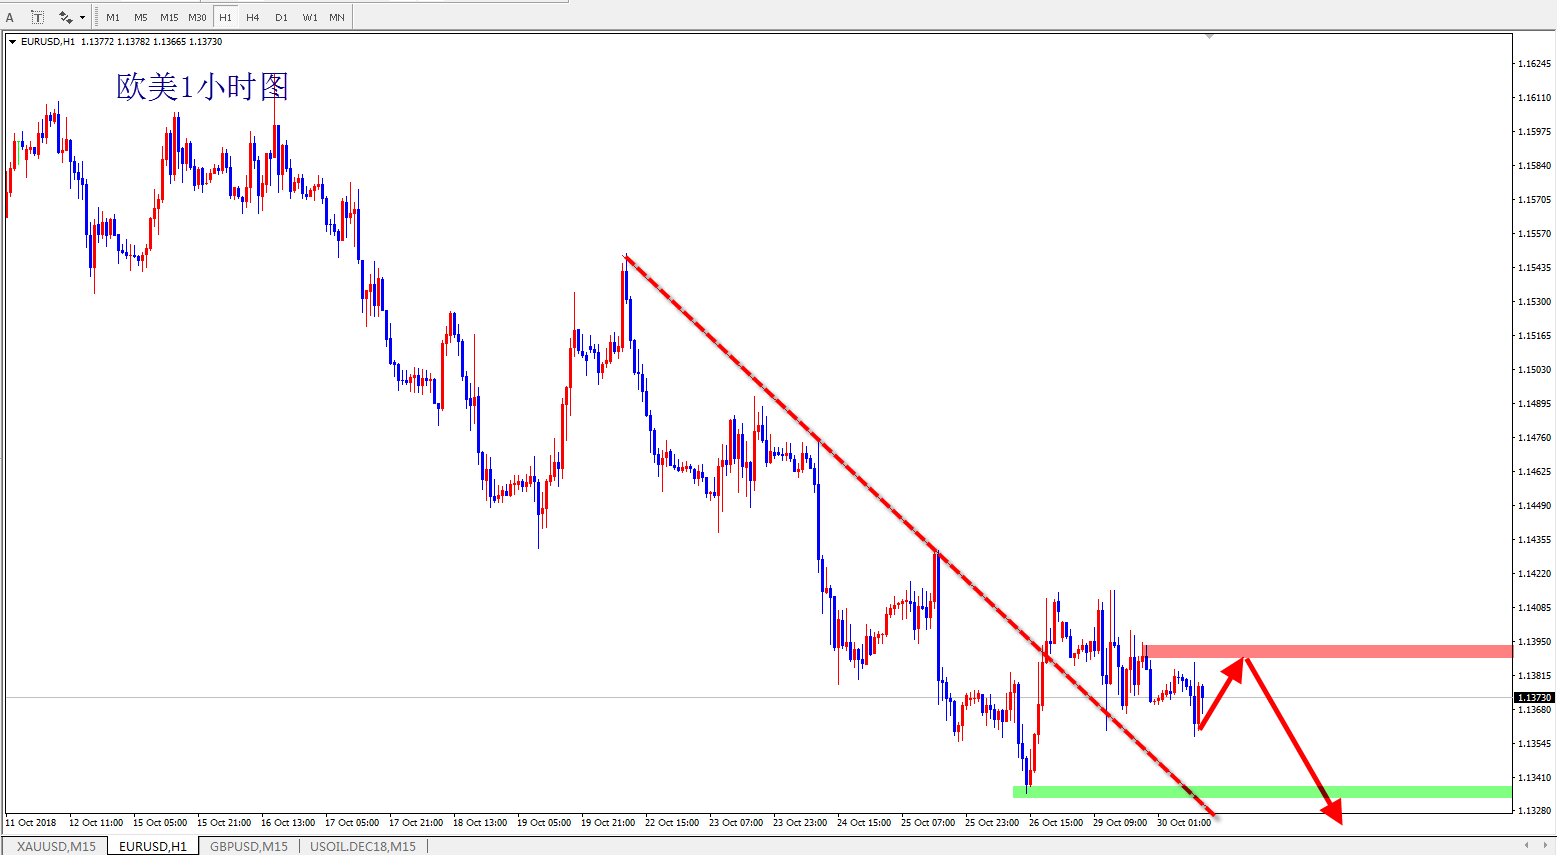
Task: Open the XAUUSD,M15 chart tab
Action: coord(56,846)
